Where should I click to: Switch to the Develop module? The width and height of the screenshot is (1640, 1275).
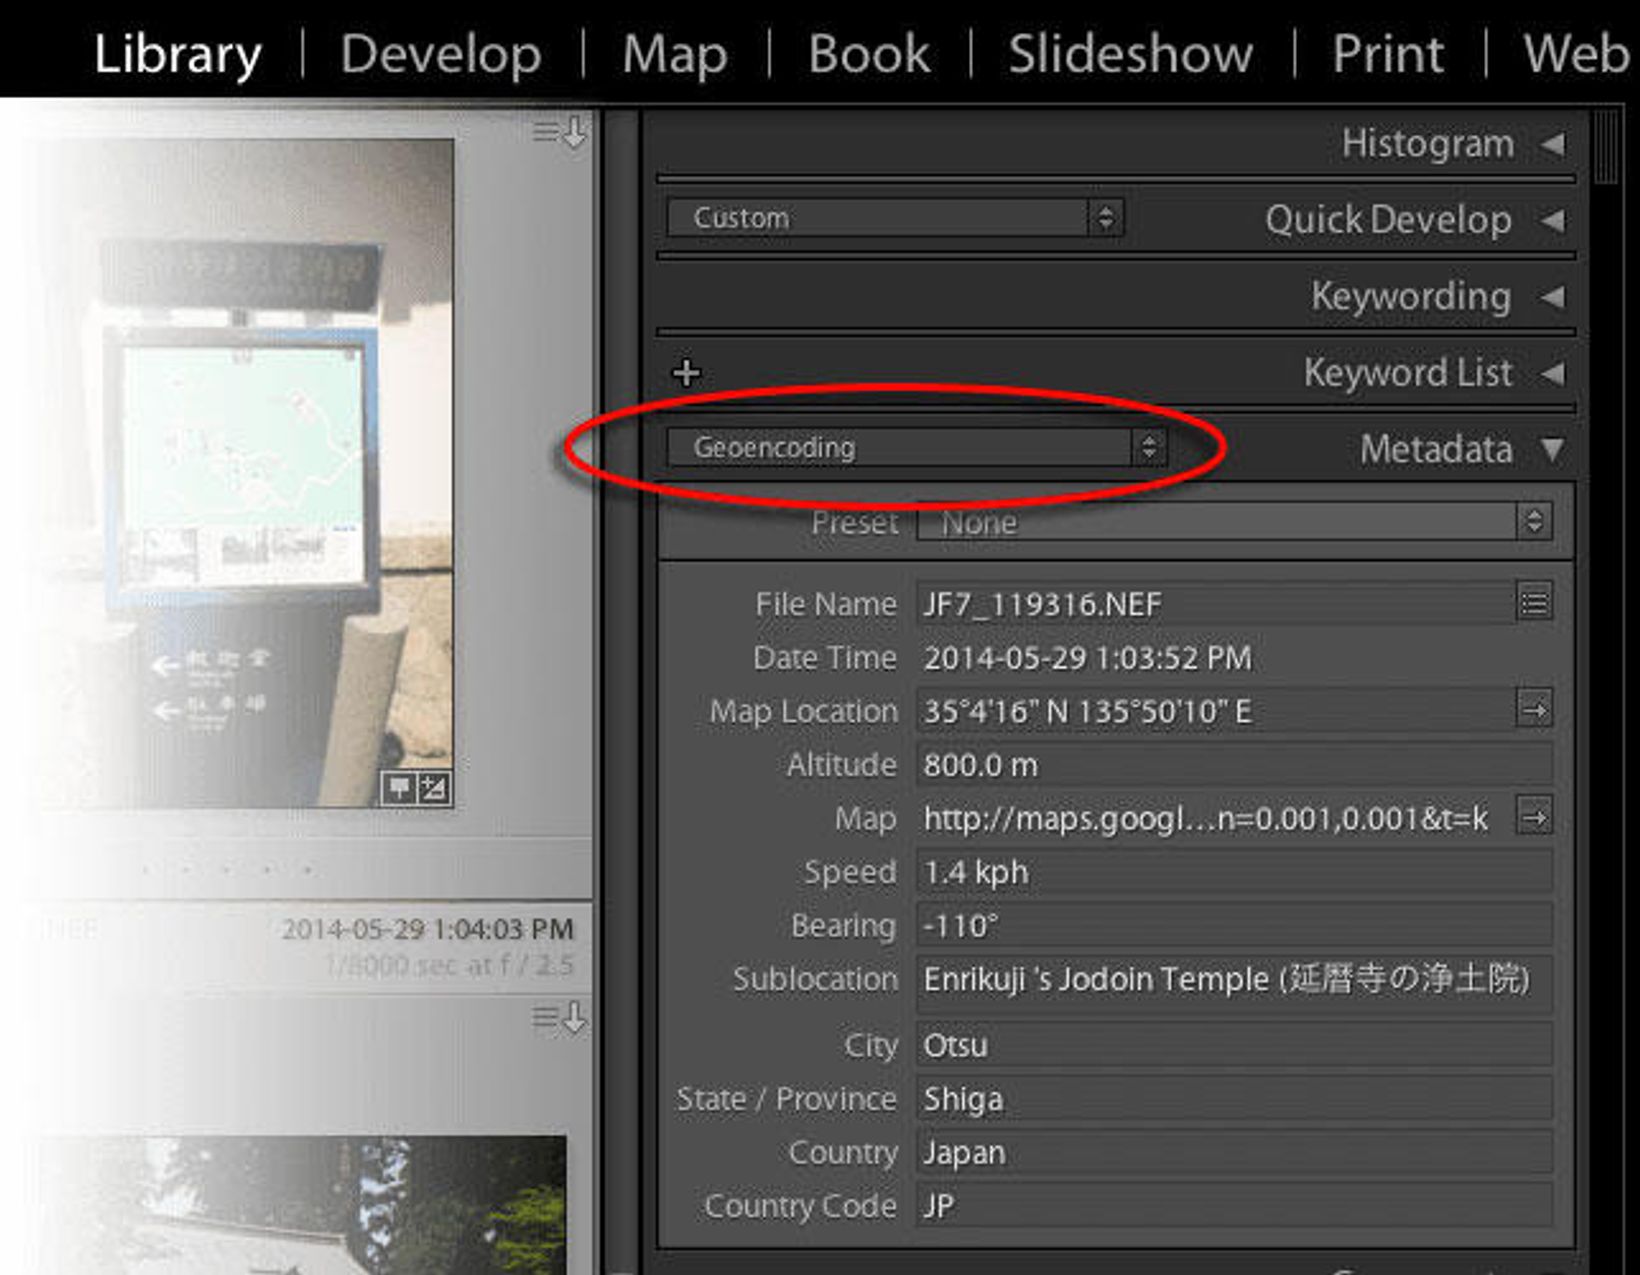point(440,54)
